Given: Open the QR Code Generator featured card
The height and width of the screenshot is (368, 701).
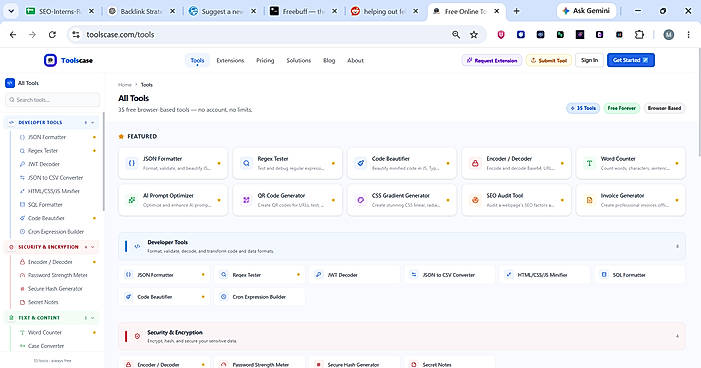Looking at the screenshot, I should 287,200.
